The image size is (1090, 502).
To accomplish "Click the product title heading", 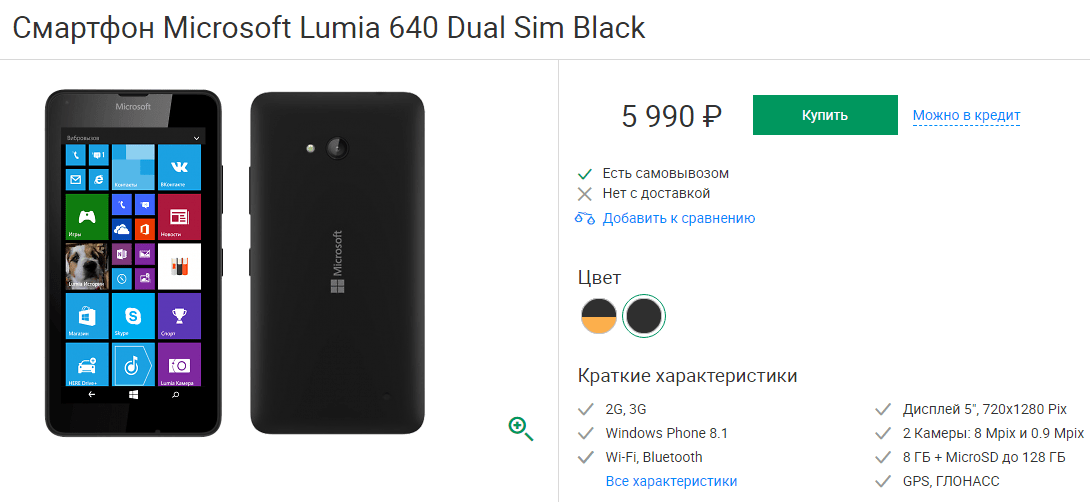I will coord(329,29).
